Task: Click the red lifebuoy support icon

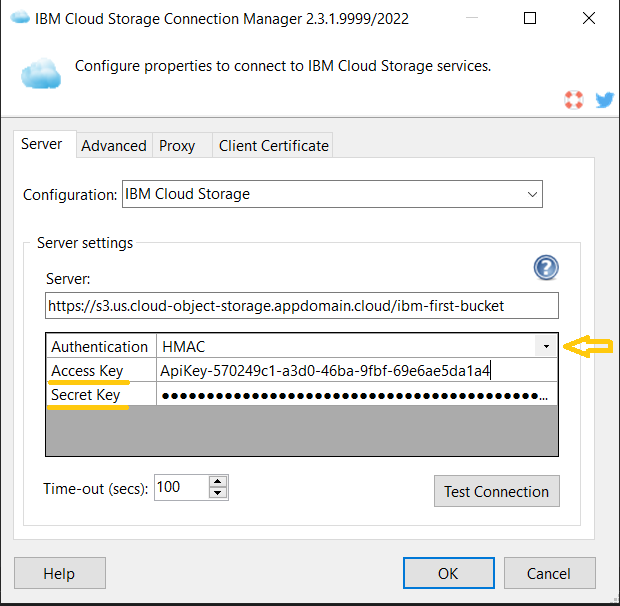Action: coord(573,100)
